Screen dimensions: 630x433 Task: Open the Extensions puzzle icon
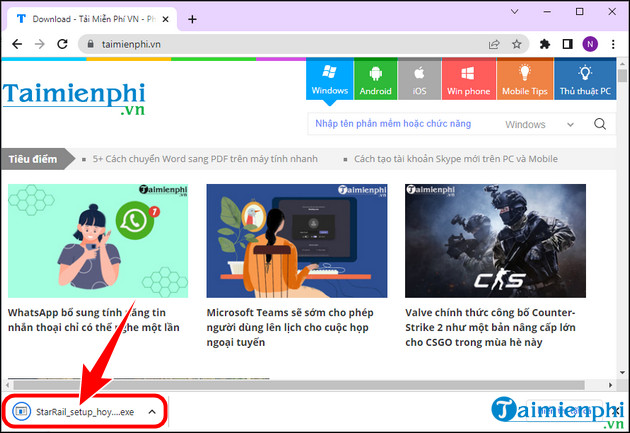544,44
